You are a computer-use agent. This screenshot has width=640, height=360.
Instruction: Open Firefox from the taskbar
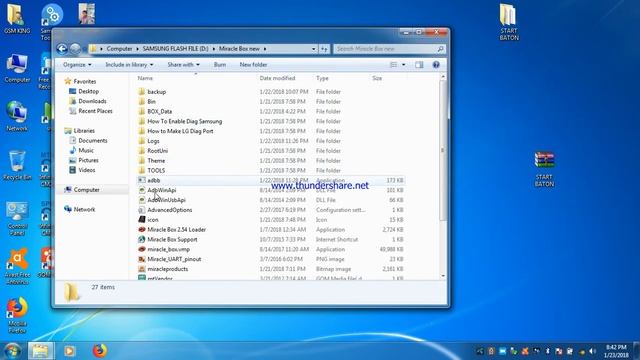99,351
